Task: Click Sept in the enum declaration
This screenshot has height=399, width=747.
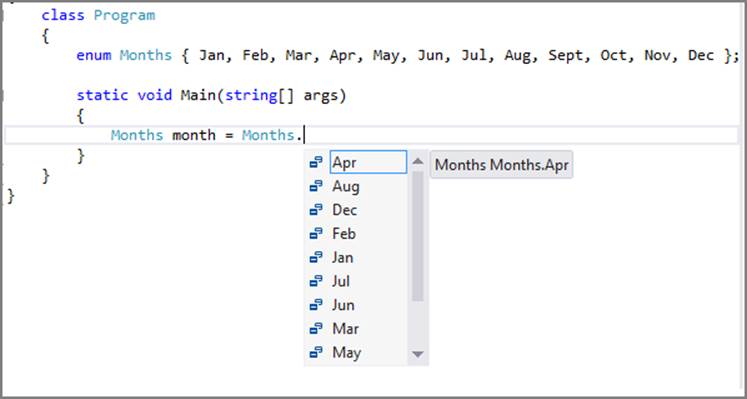Action: [565, 55]
